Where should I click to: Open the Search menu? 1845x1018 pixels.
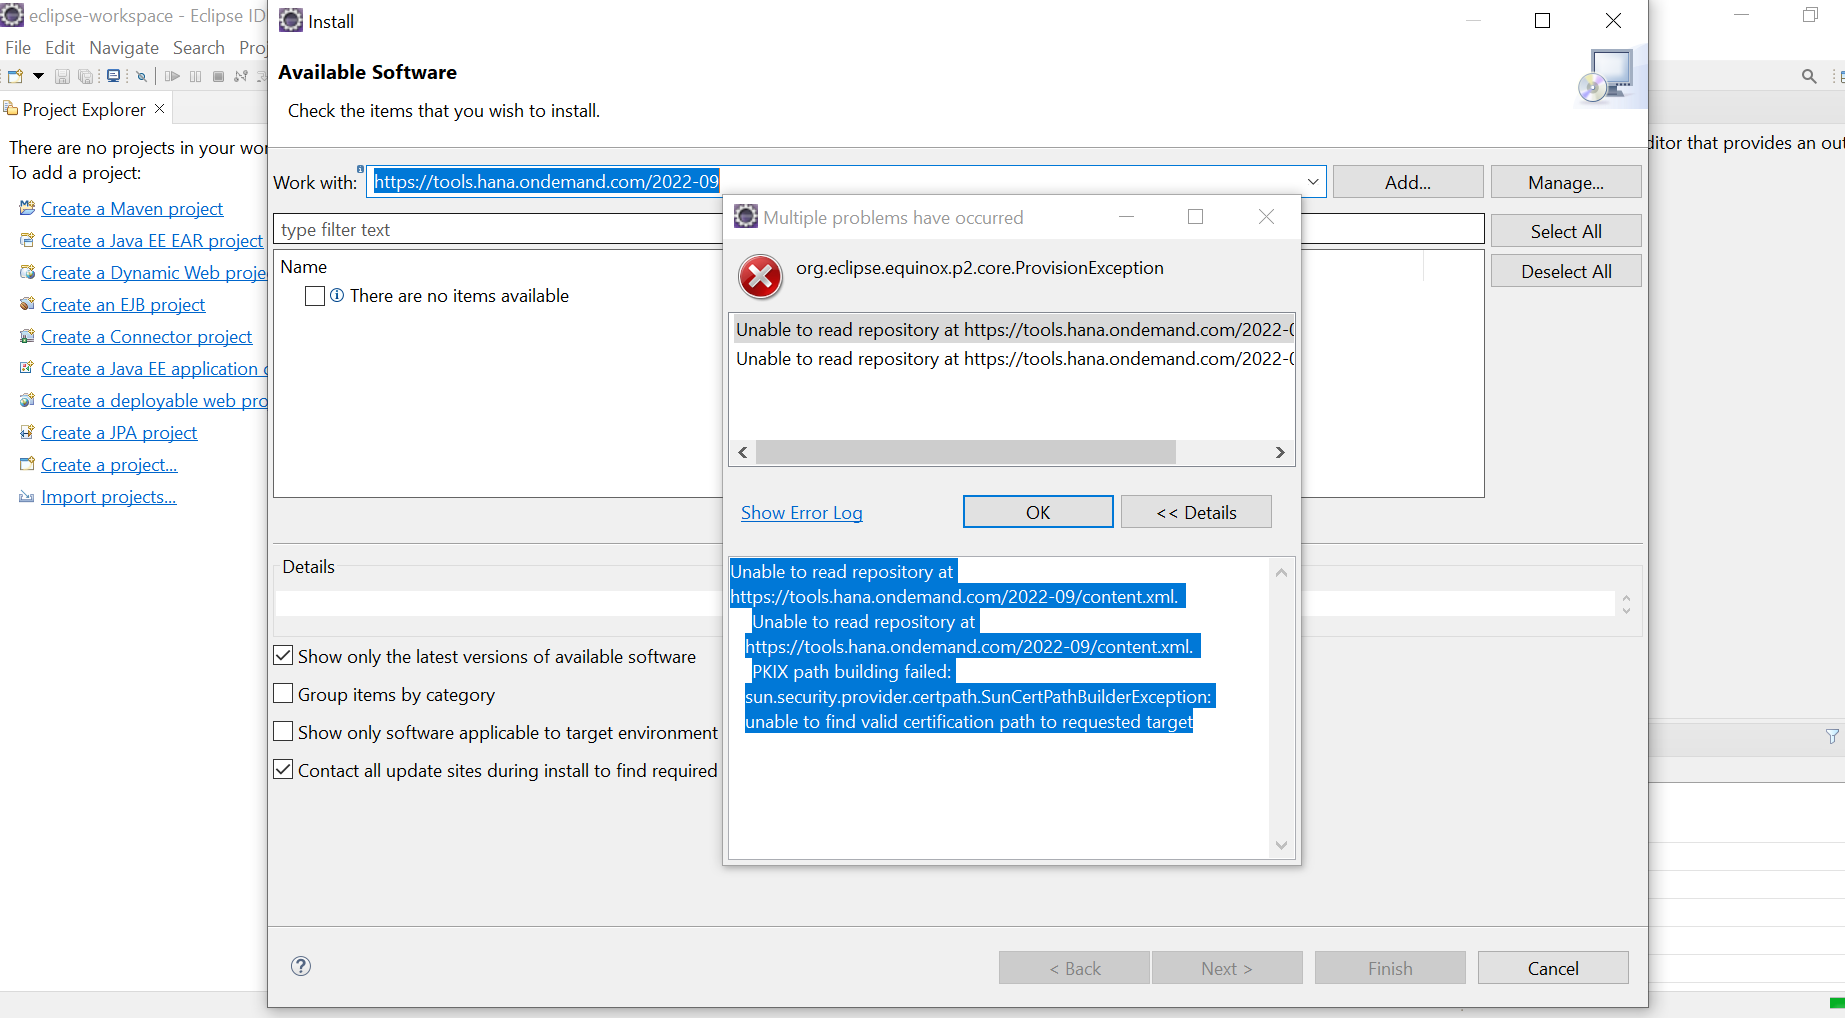point(199,47)
